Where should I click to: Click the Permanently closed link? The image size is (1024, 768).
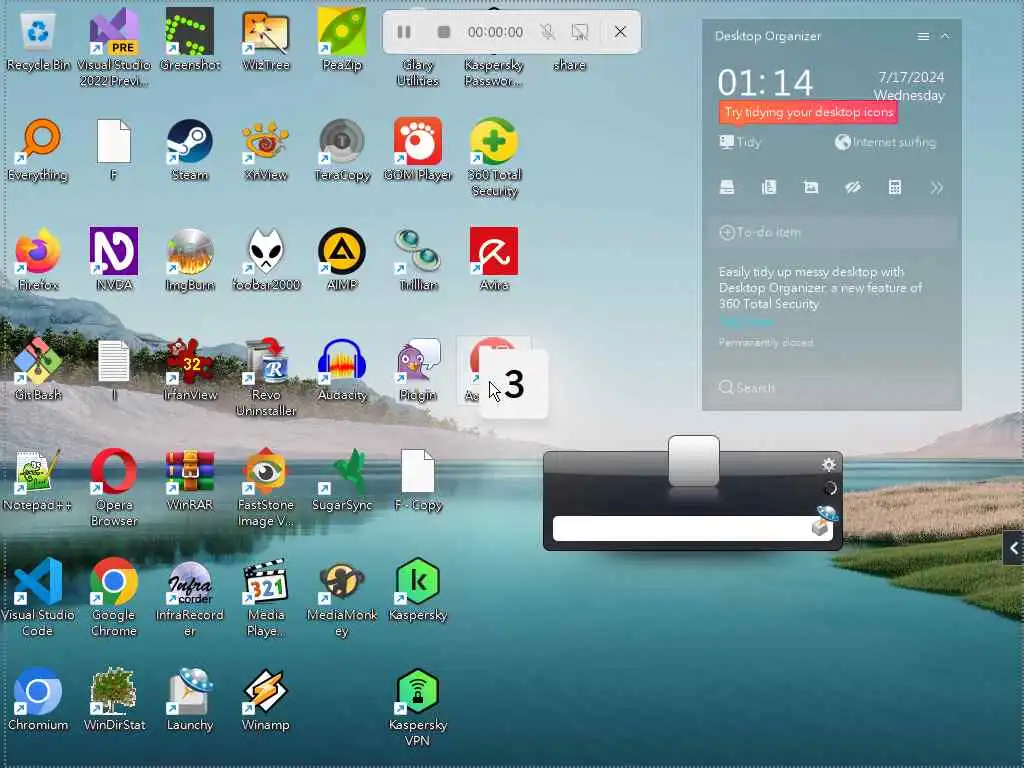(x=766, y=342)
